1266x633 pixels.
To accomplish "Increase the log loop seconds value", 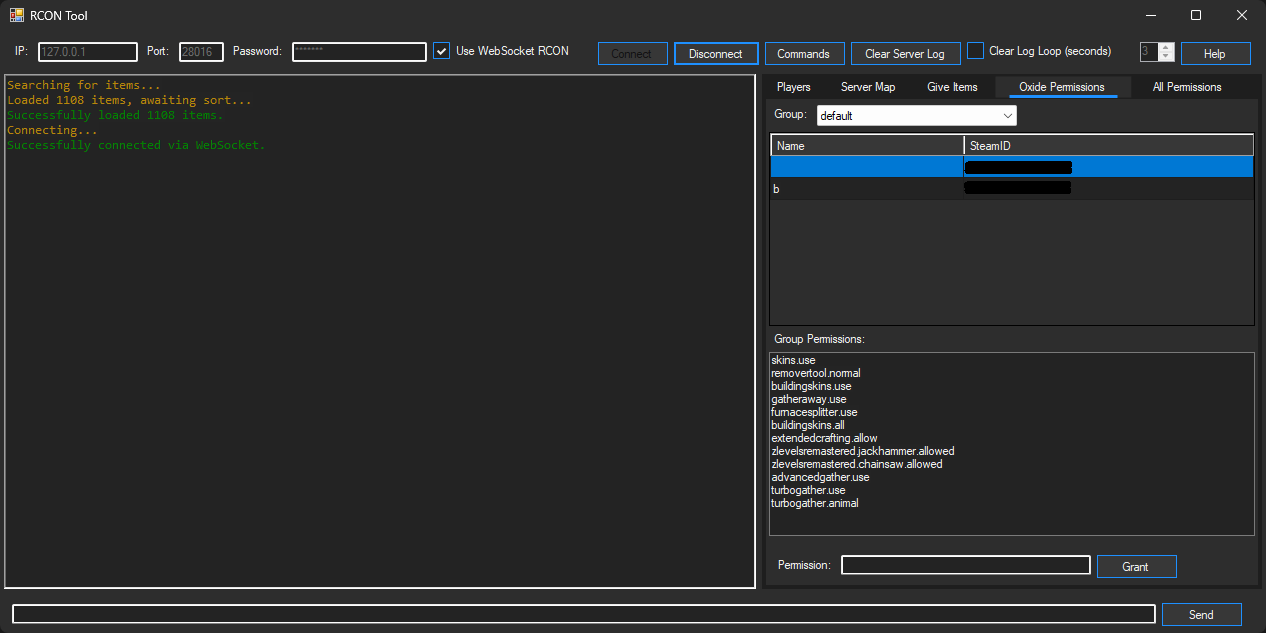I will pyautogui.click(x=1166, y=48).
